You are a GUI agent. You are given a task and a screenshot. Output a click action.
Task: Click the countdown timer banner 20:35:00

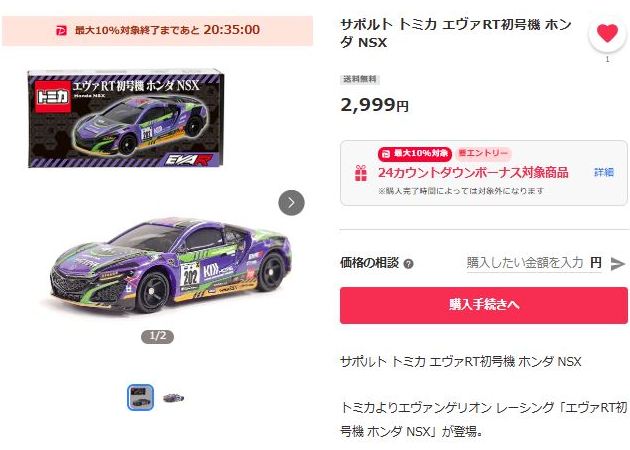pos(158,31)
